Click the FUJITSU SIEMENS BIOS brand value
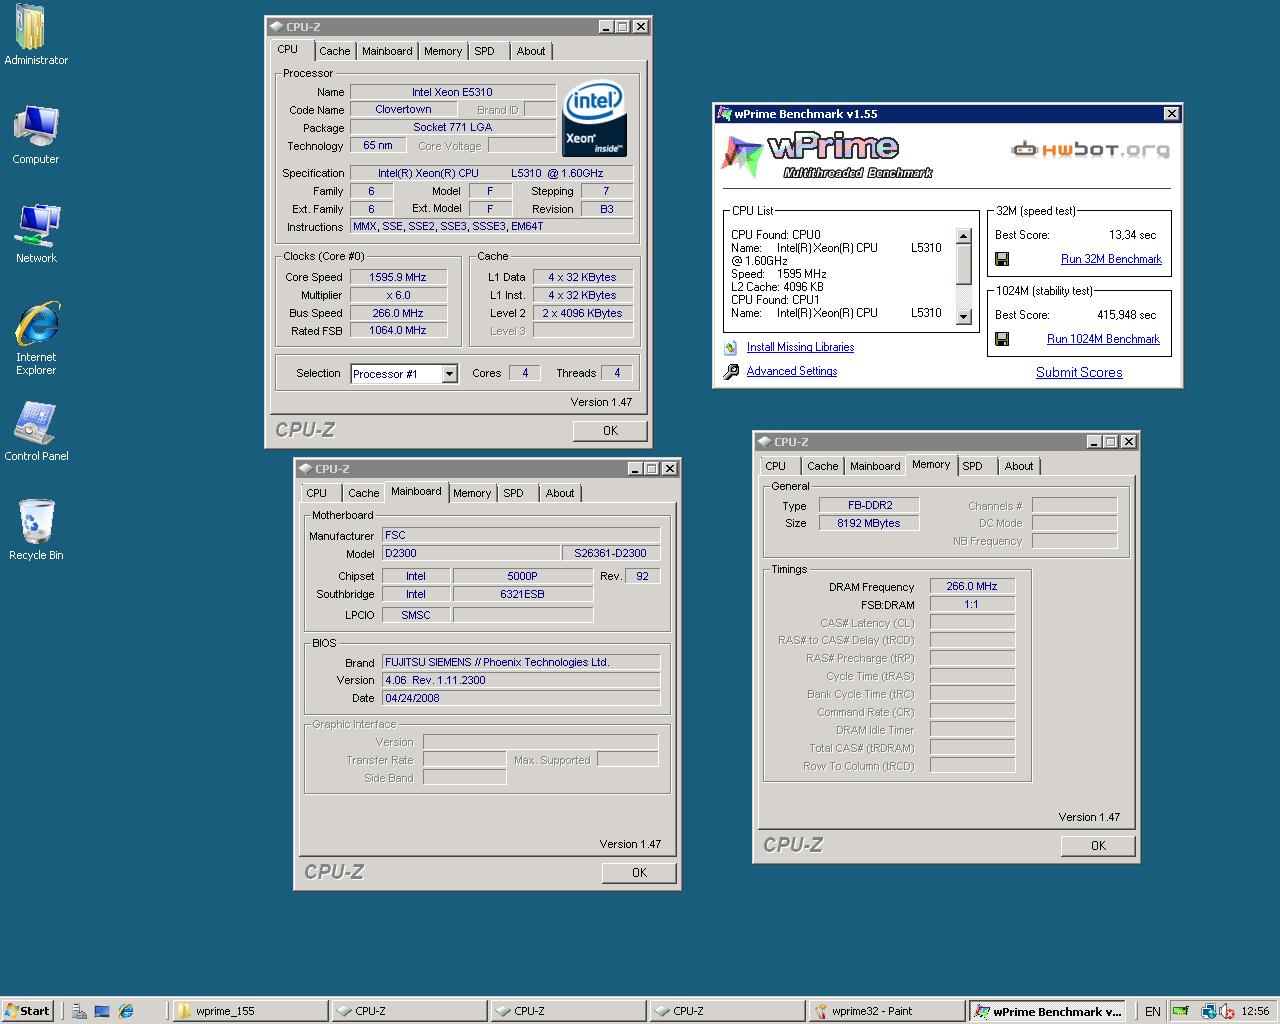The width and height of the screenshot is (1280, 1024). tap(521, 662)
